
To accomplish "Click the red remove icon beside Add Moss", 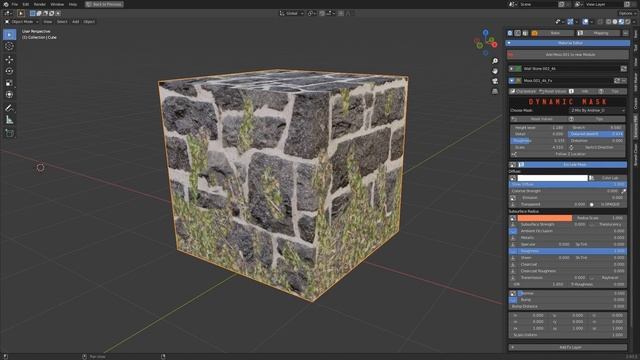I will pos(511,54).
